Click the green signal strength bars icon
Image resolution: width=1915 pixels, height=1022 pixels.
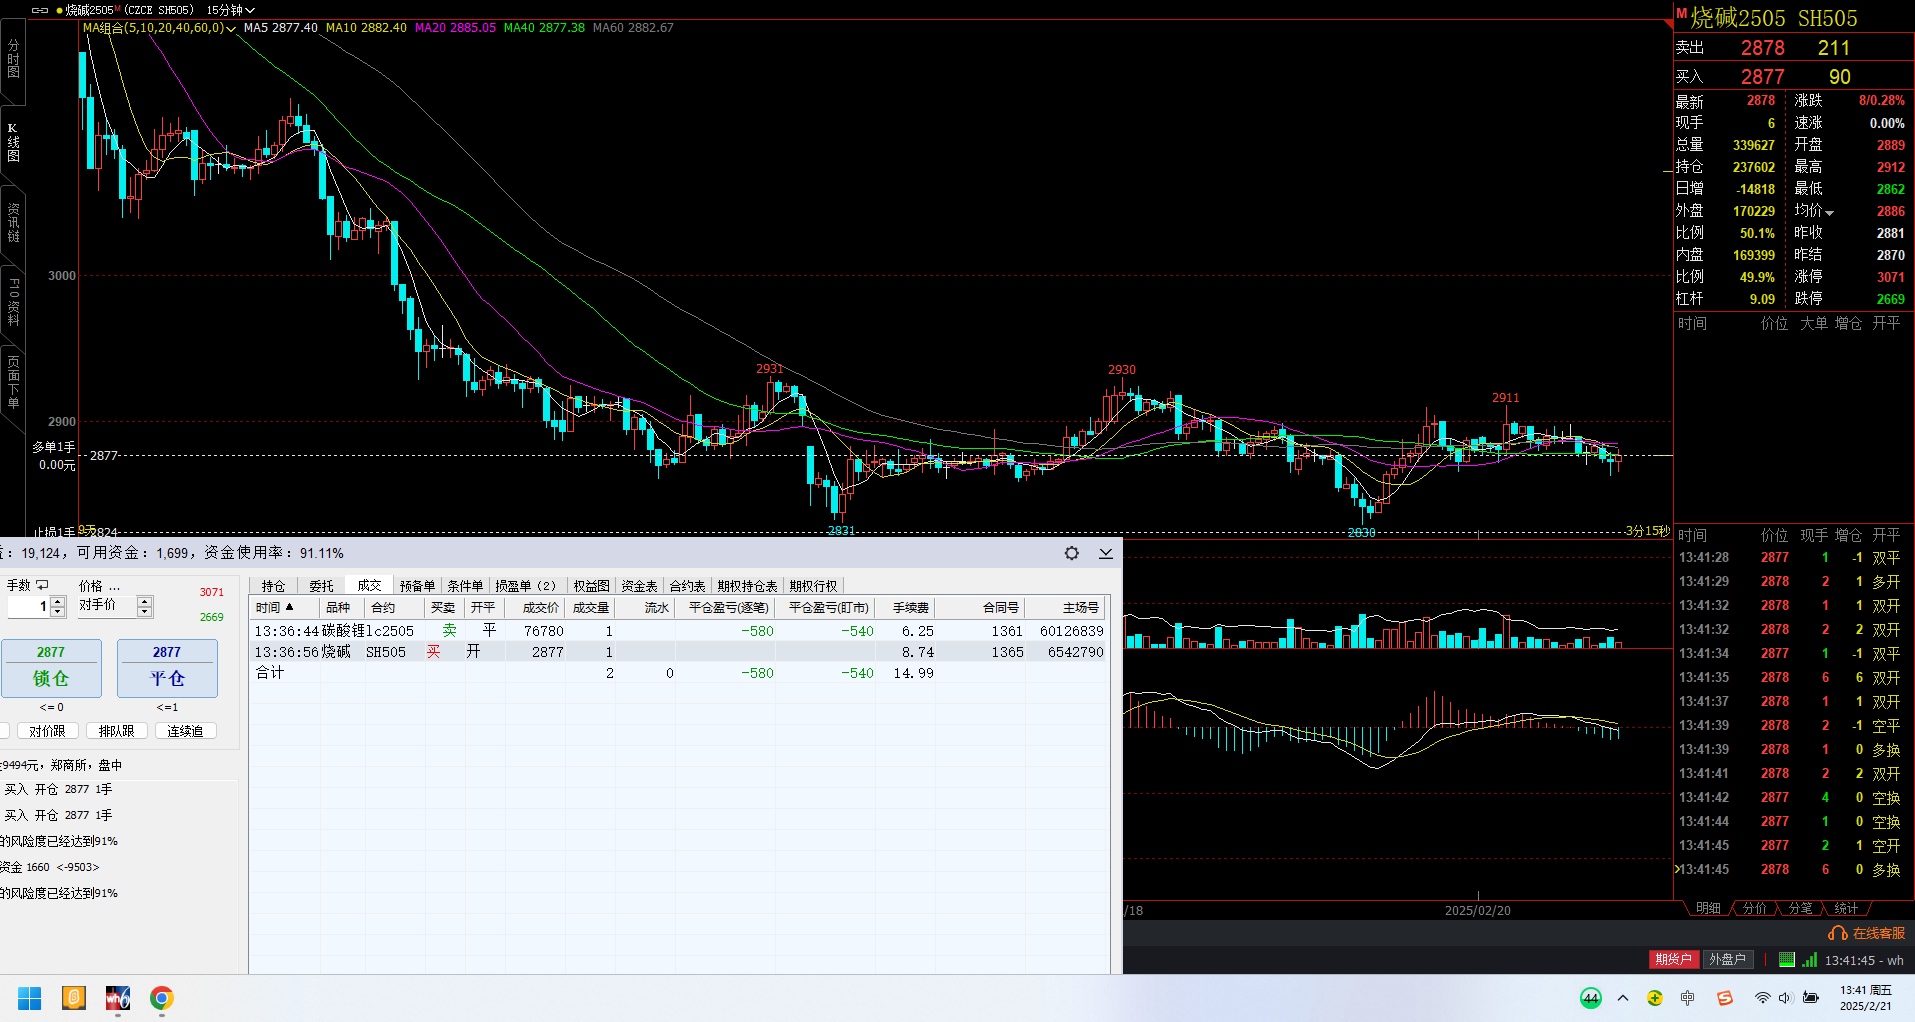1809,960
